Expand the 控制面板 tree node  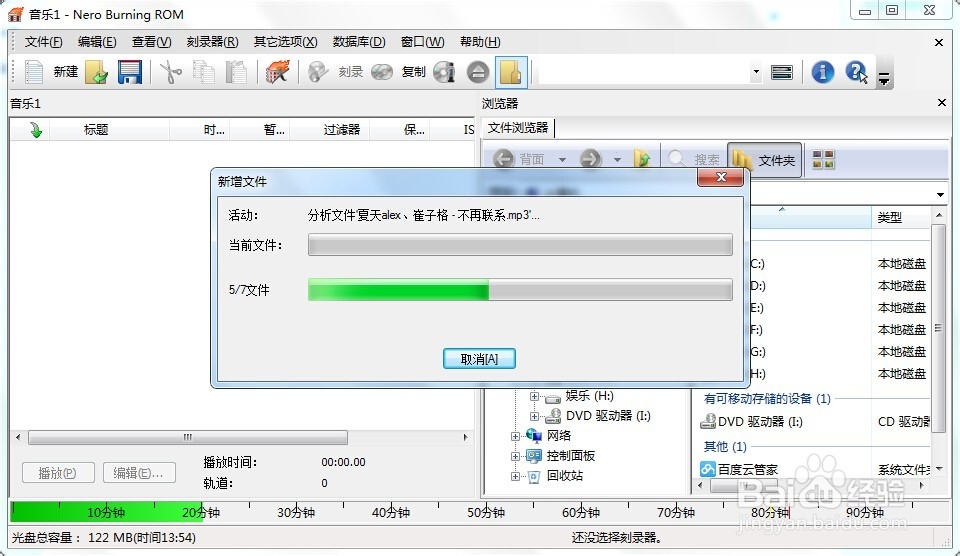[515, 456]
